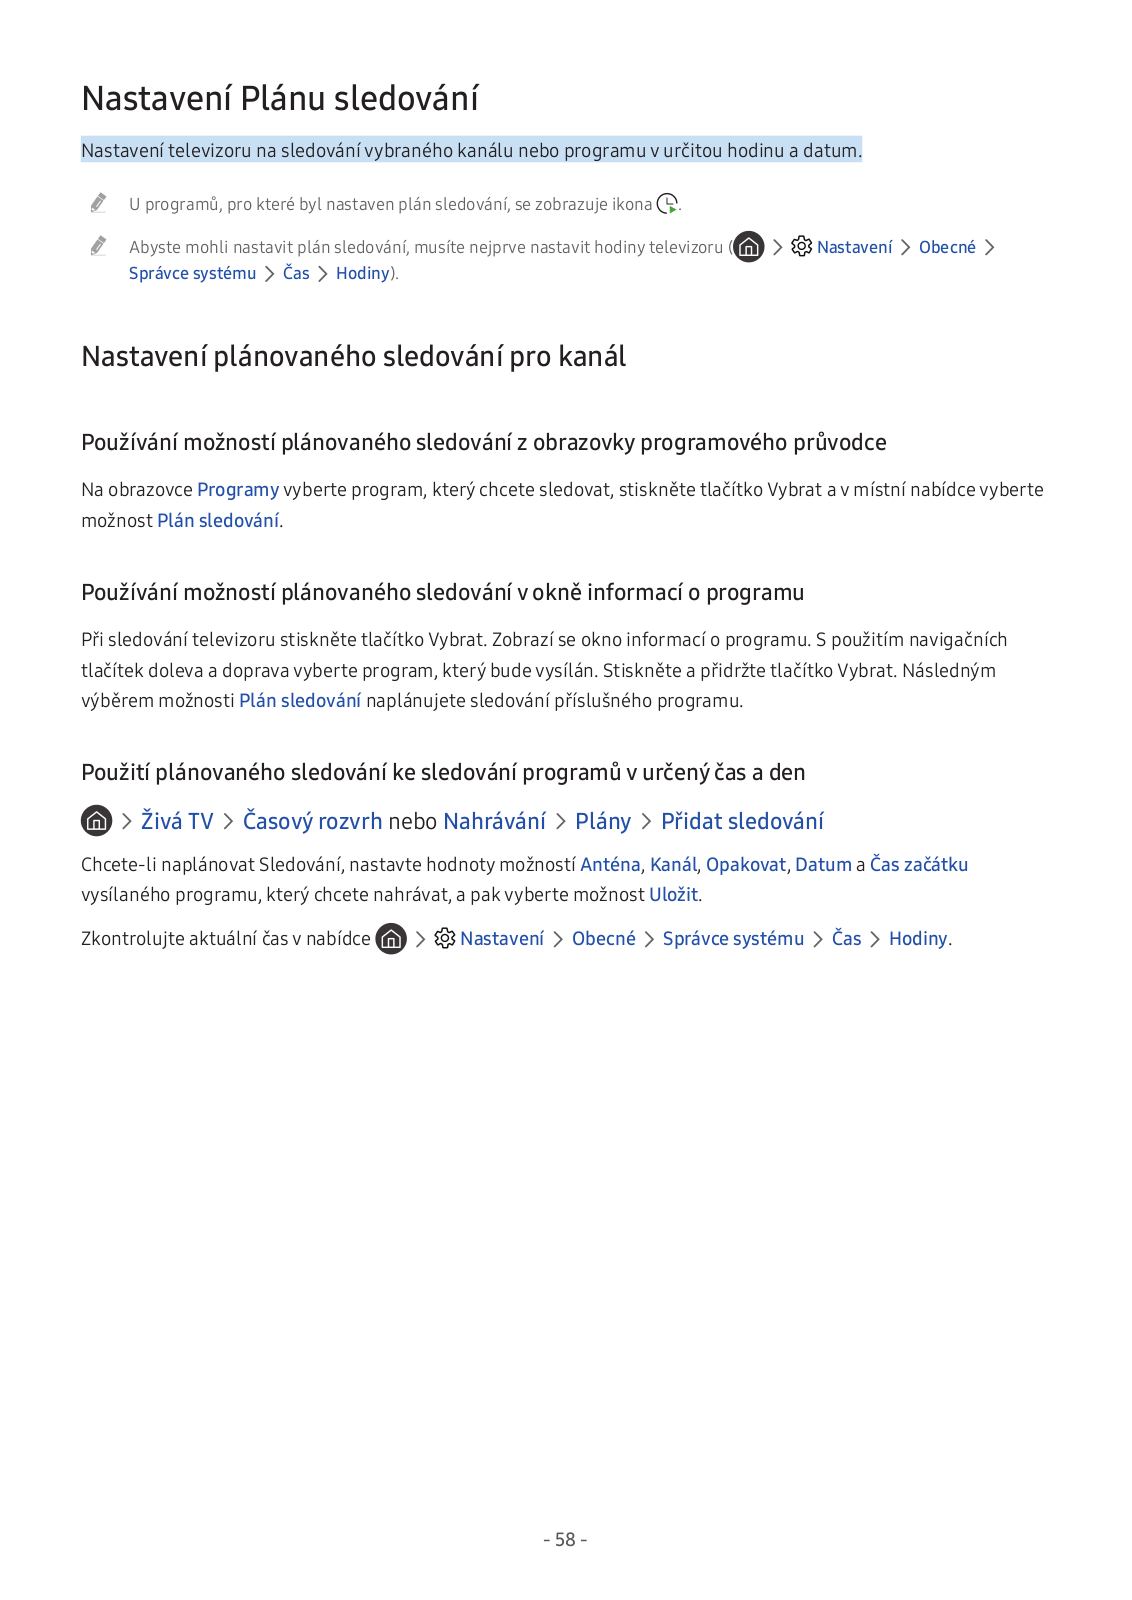Click the Živá TV link
The image size is (1132, 1600).
coord(177,821)
